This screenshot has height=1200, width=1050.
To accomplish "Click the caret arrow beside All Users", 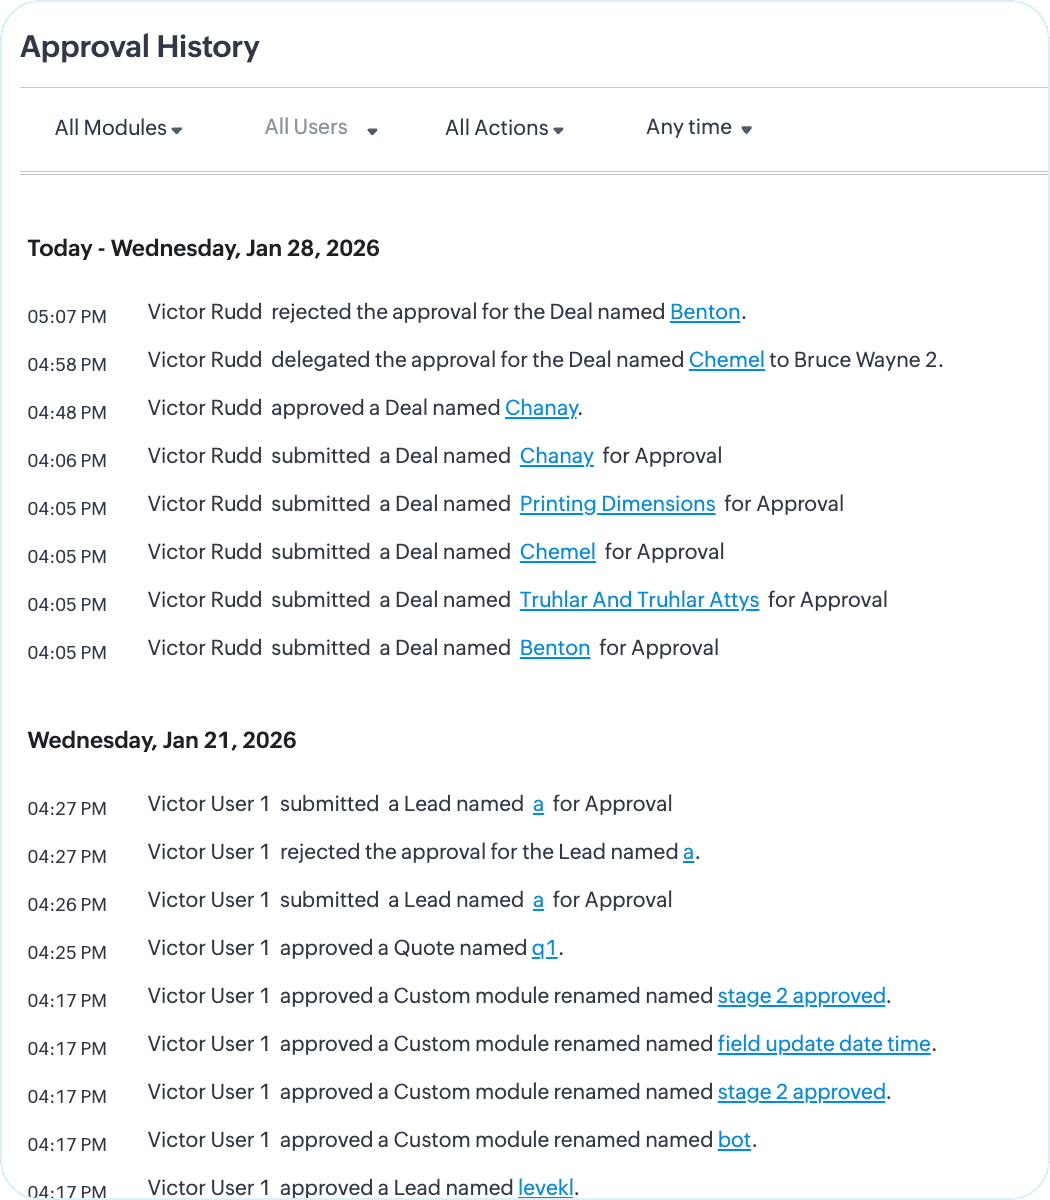I will click(x=372, y=131).
